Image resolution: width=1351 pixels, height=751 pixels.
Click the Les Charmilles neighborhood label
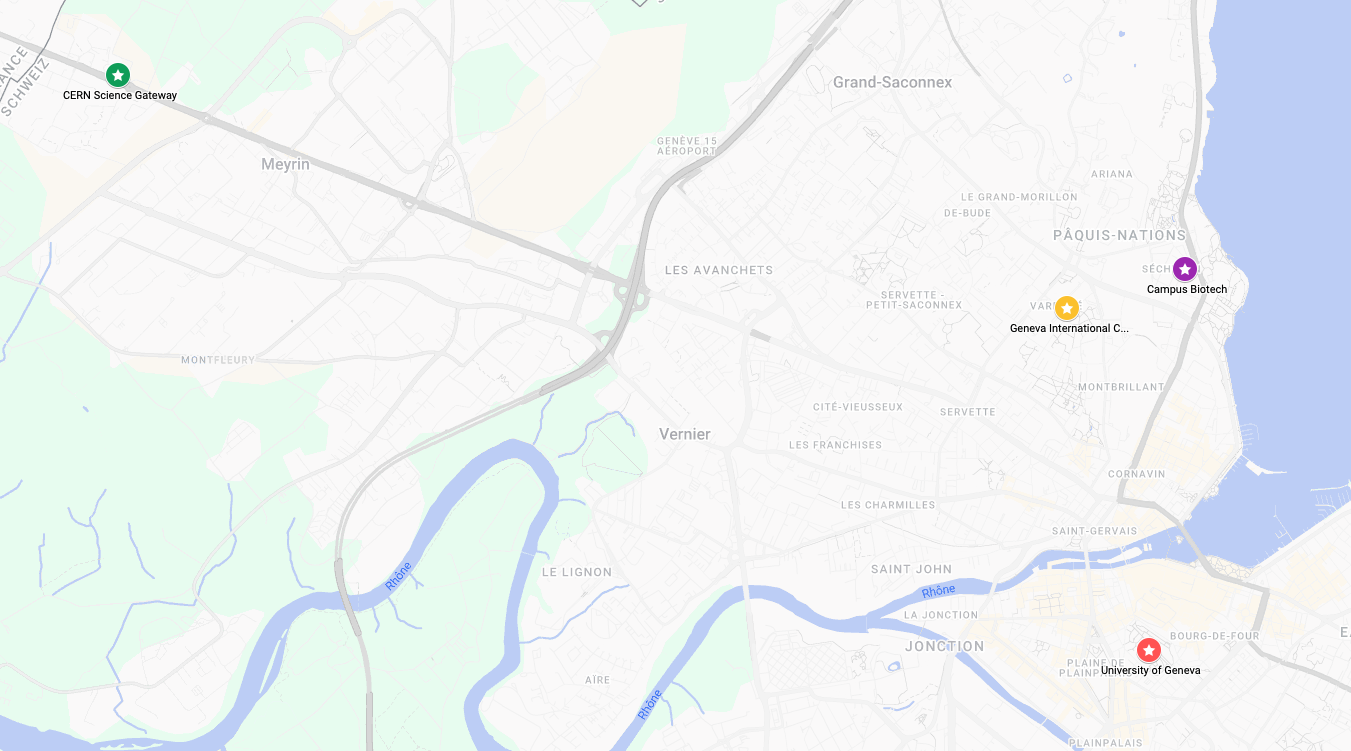(888, 505)
